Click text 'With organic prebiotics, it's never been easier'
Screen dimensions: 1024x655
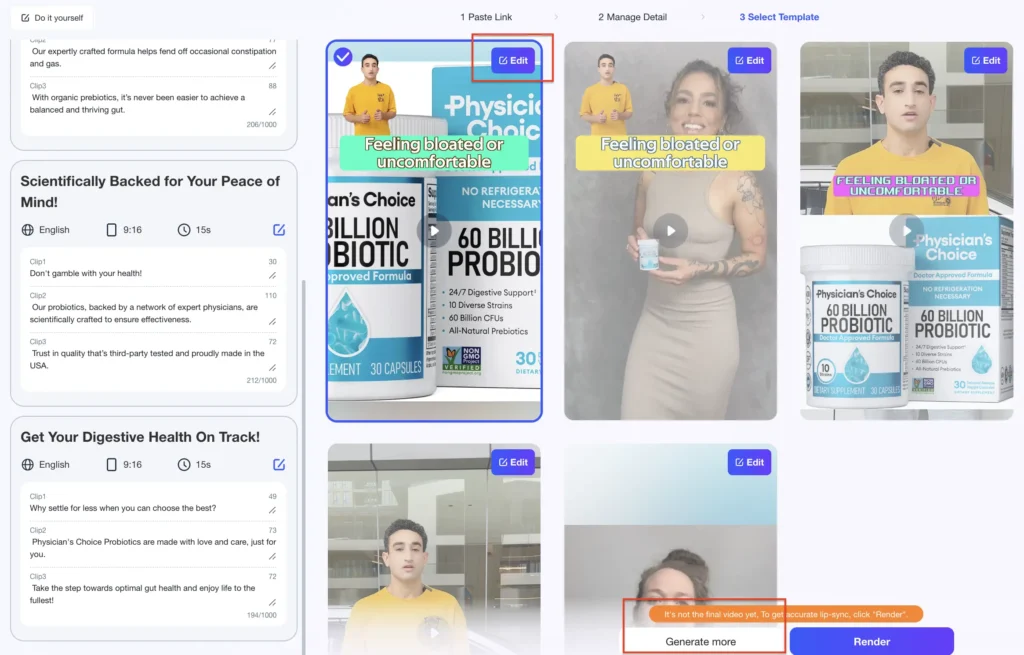coord(137,103)
